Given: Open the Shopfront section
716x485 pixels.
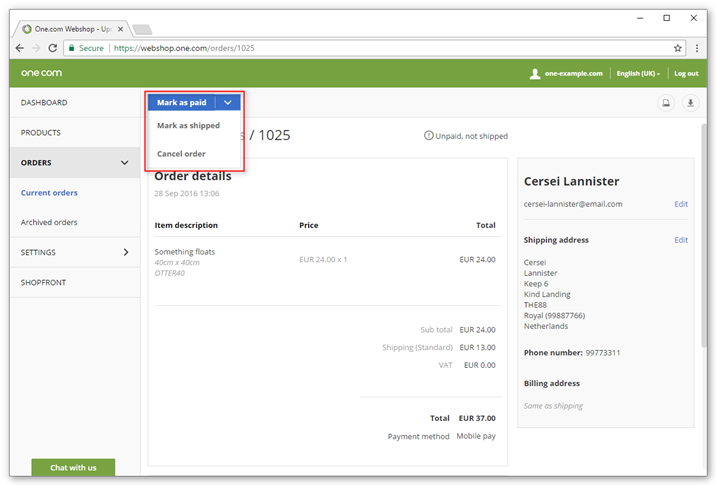Looking at the screenshot, I should click(43, 282).
